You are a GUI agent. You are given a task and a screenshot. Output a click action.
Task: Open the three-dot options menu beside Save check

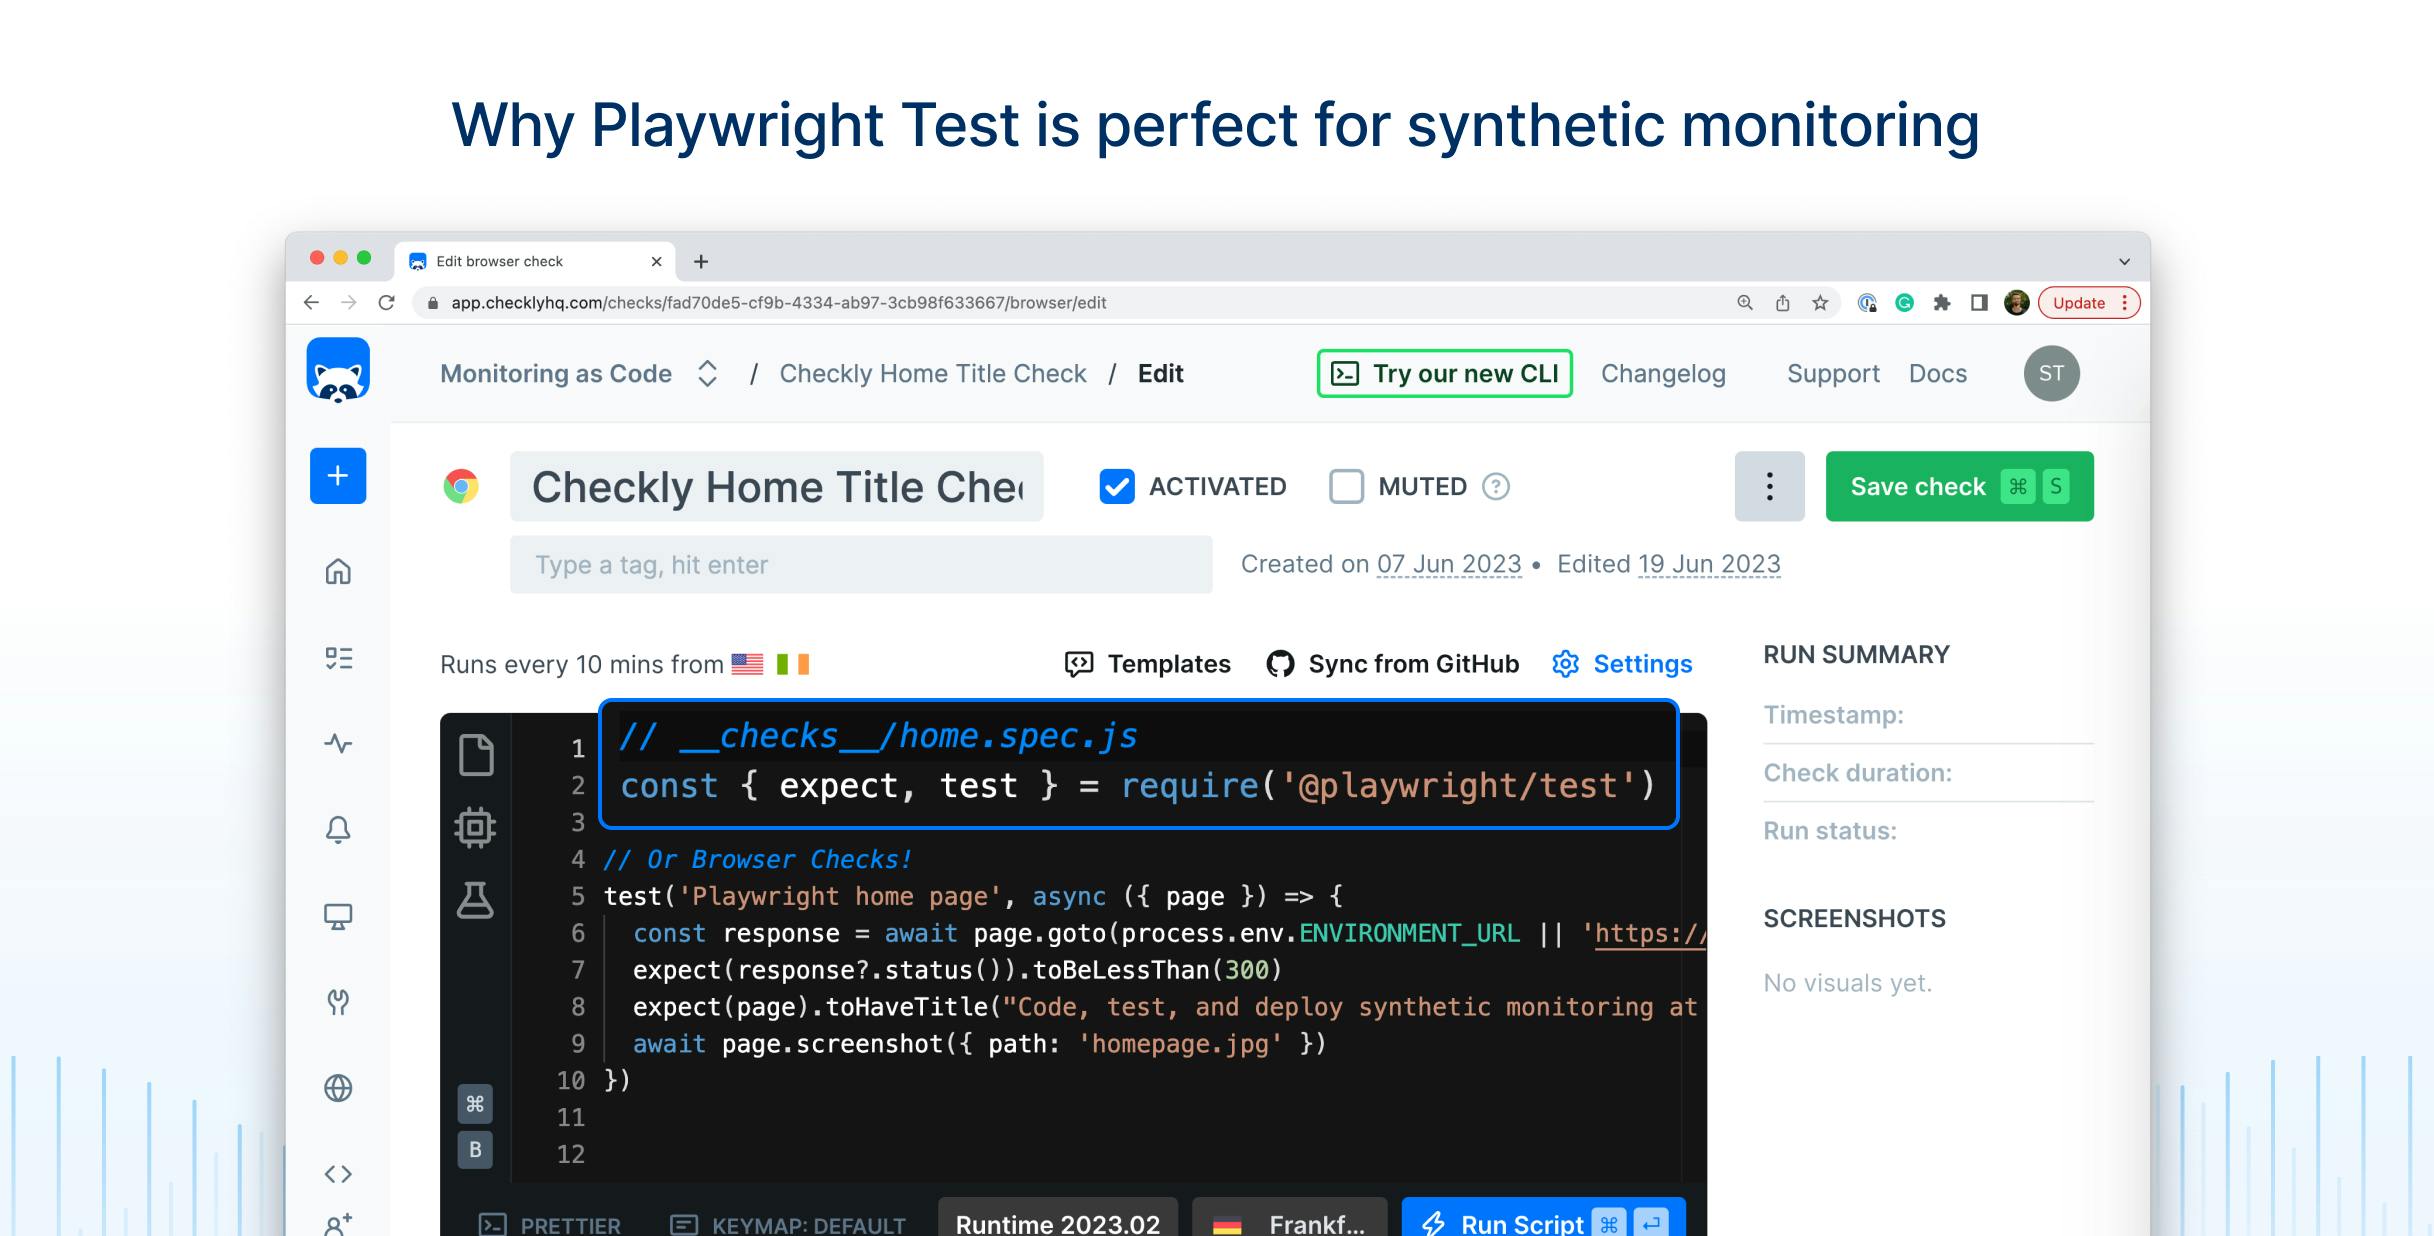coord(1768,487)
